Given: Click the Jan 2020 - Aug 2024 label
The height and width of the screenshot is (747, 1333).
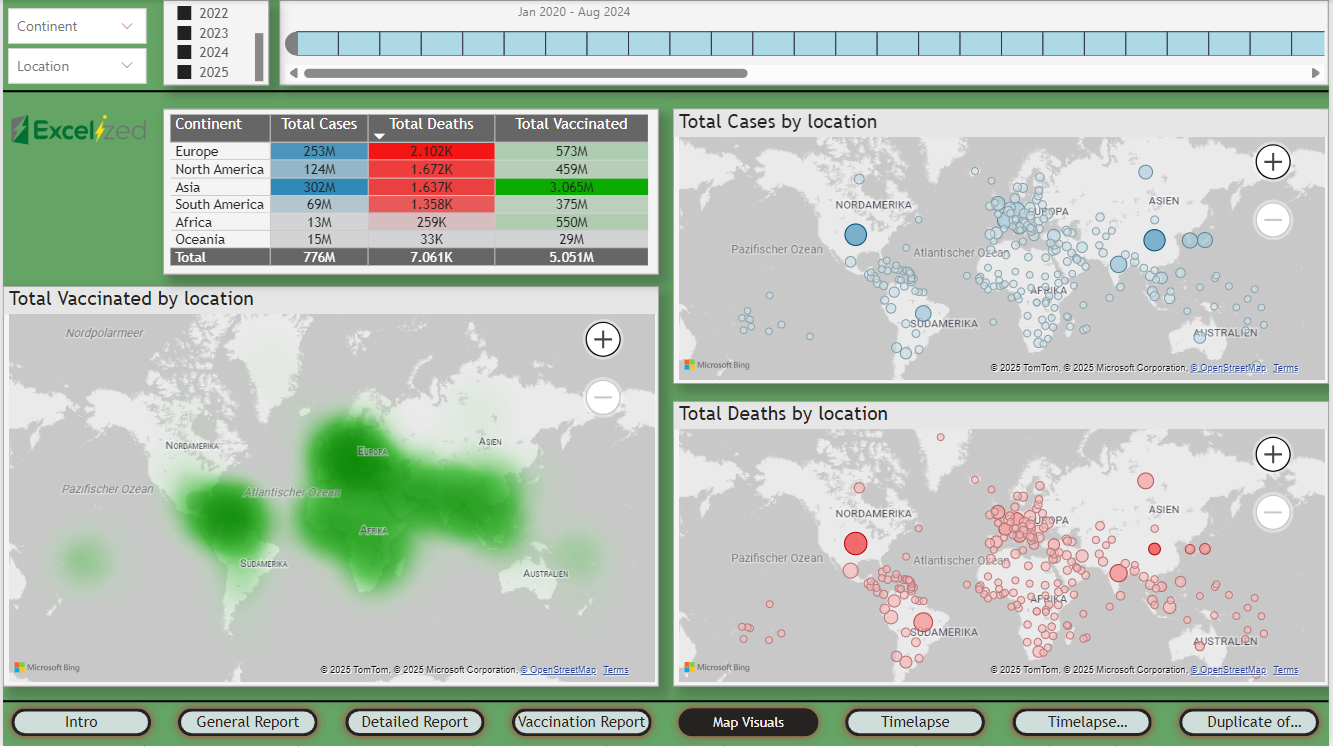Looking at the screenshot, I should coord(574,13).
